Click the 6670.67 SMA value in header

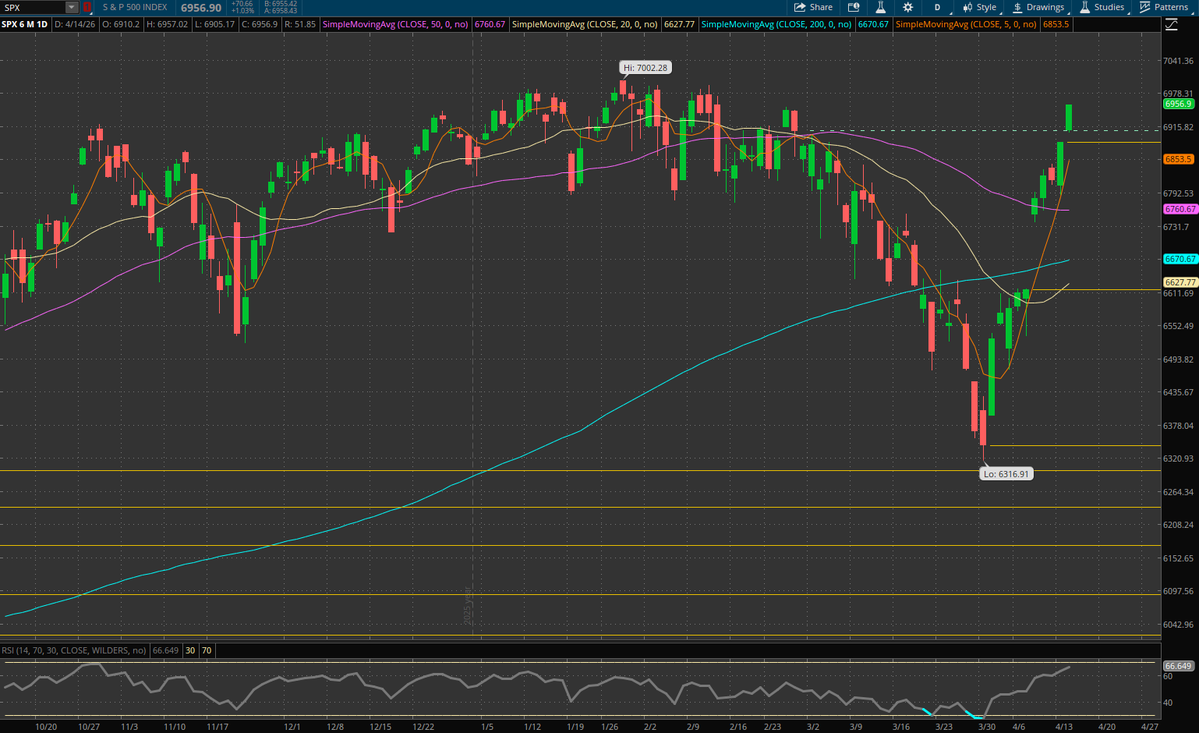(873, 24)
